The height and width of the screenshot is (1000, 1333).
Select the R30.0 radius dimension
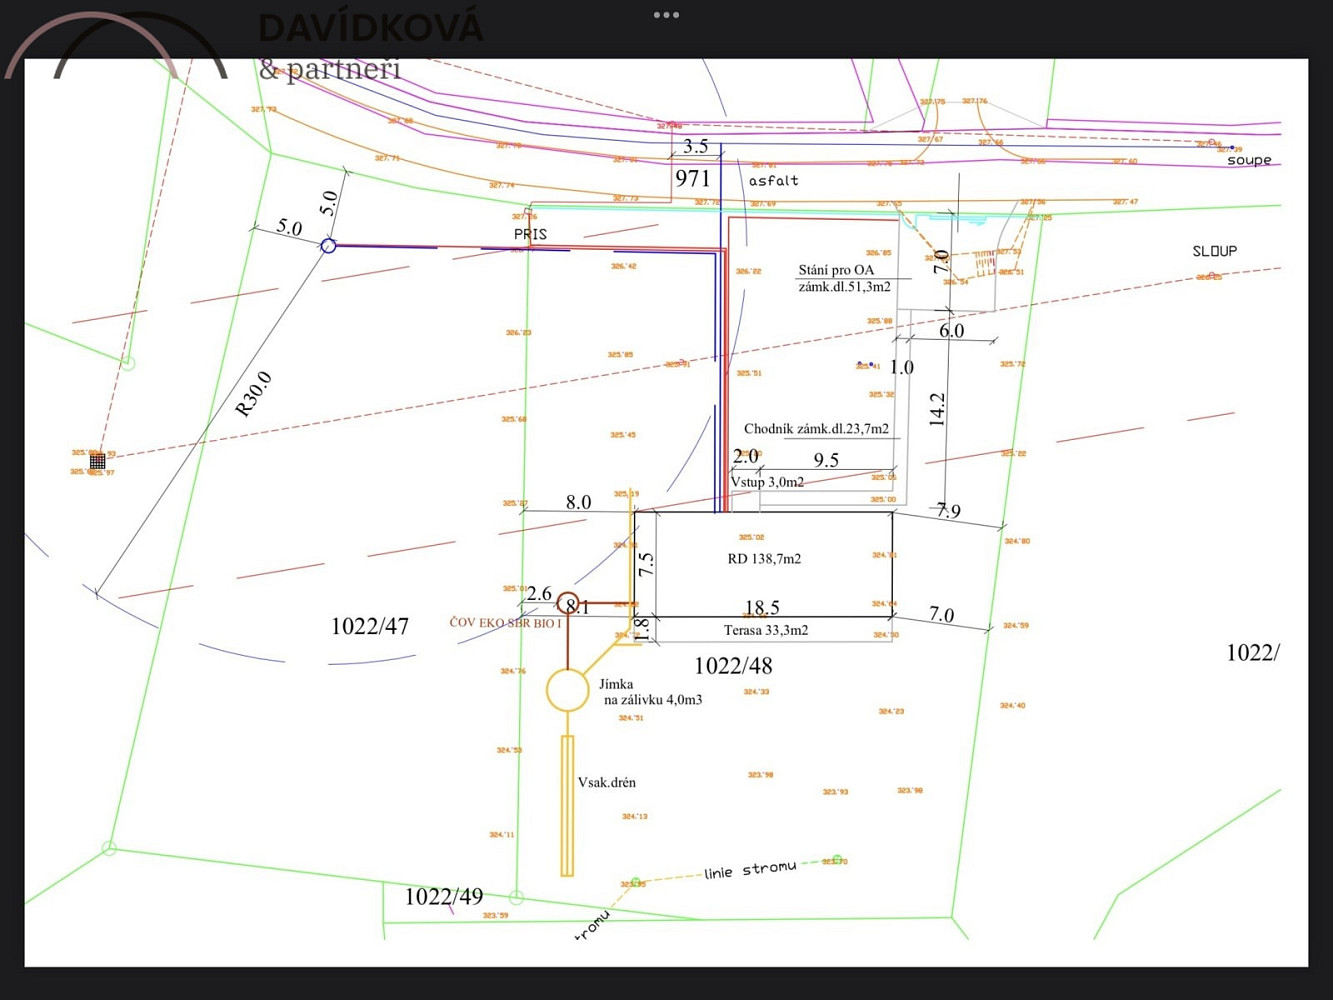pyautogui.click(x=253, y=394)
